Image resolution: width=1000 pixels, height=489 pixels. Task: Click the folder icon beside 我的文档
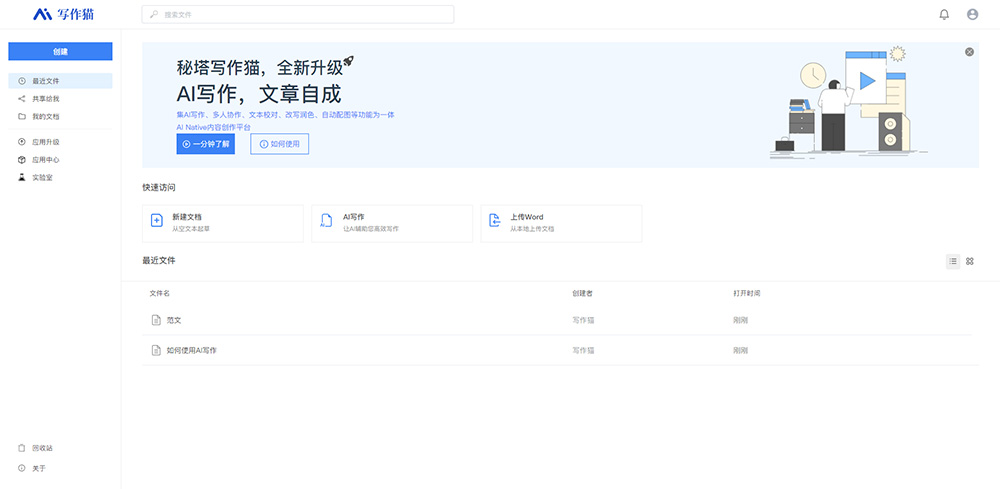click(22, 117)
